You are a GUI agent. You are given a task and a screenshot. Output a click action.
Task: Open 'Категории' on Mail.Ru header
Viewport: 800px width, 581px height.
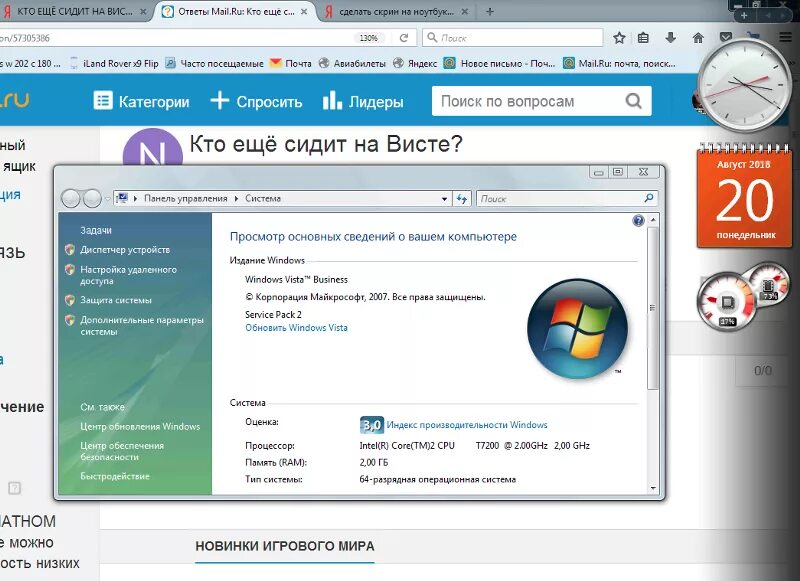click(x=141, y=101)
